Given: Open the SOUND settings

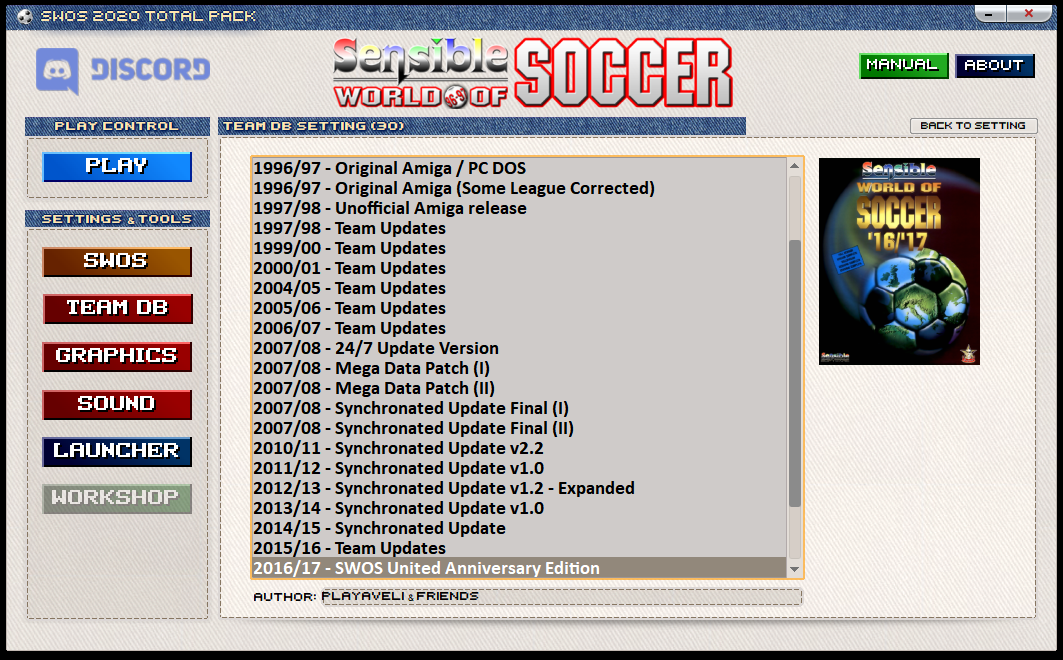Looking at the screenshot, I should [x=117, y=404].
